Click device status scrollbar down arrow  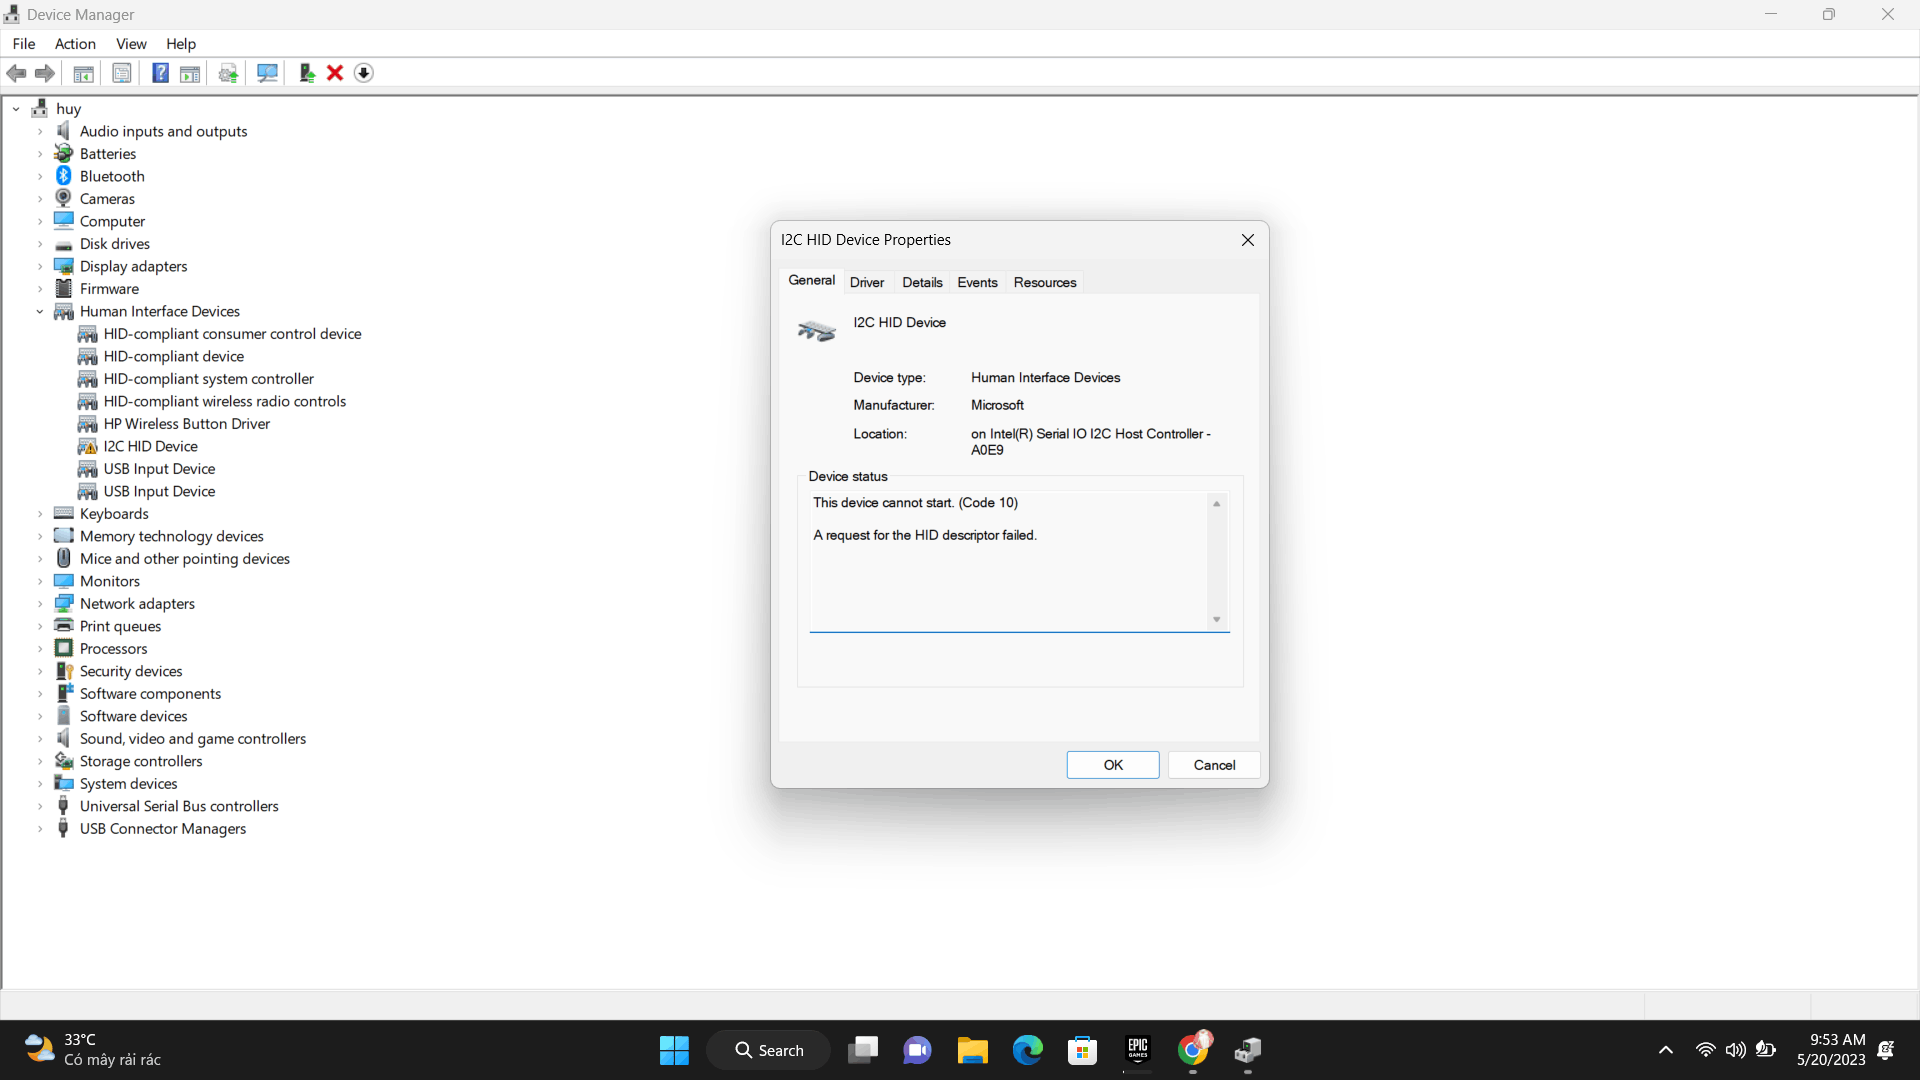tap(1217, 620)
